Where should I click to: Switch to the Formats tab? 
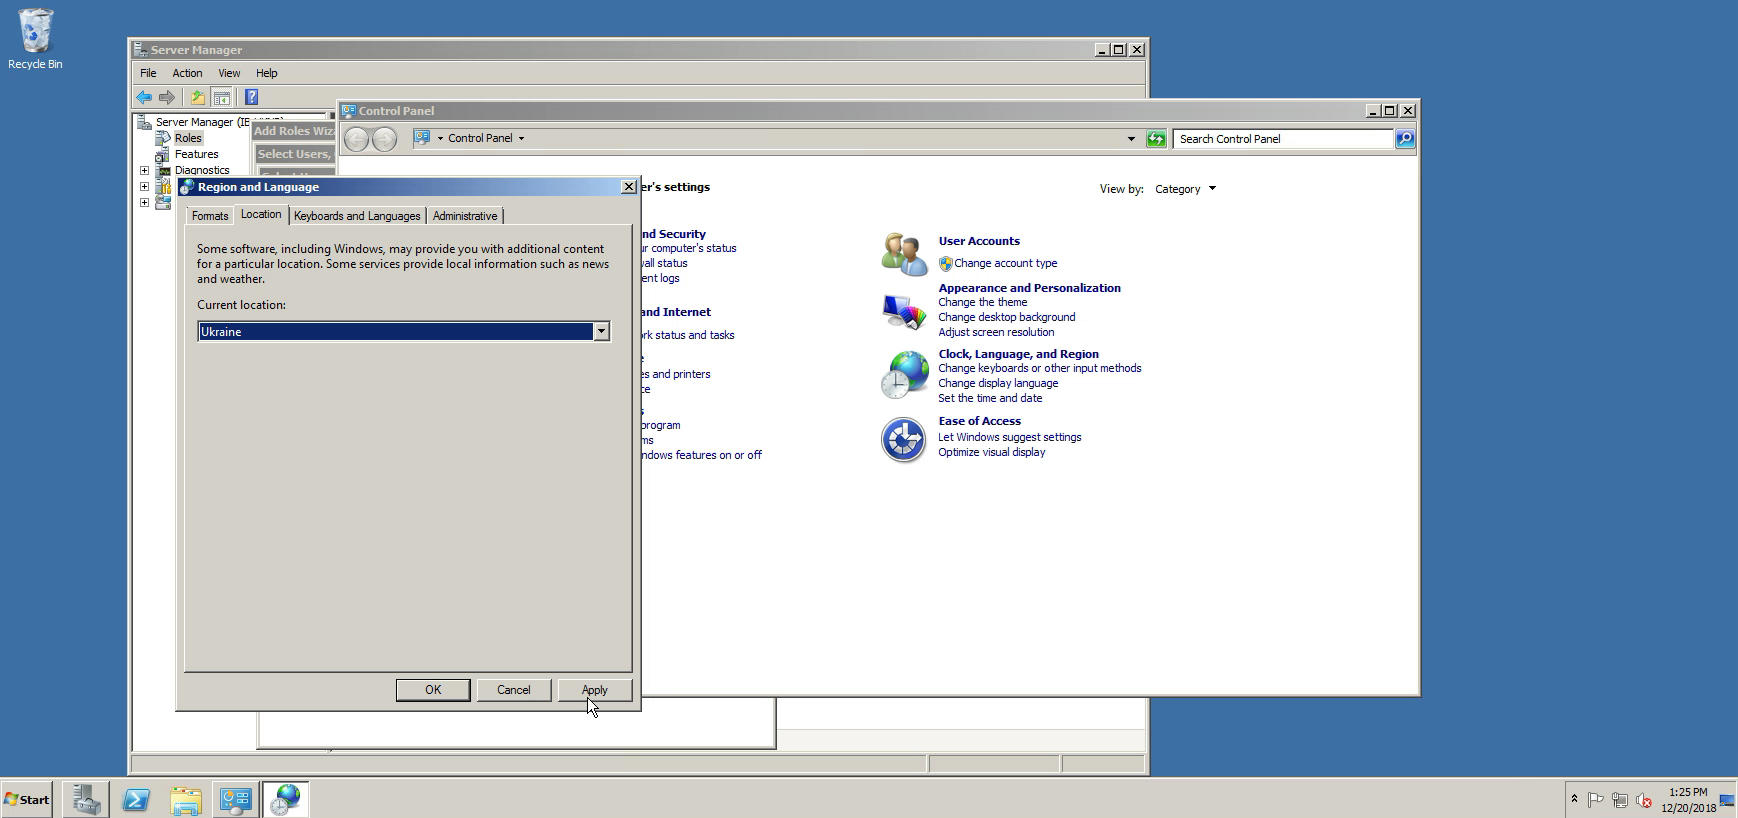tap(210, 216)
